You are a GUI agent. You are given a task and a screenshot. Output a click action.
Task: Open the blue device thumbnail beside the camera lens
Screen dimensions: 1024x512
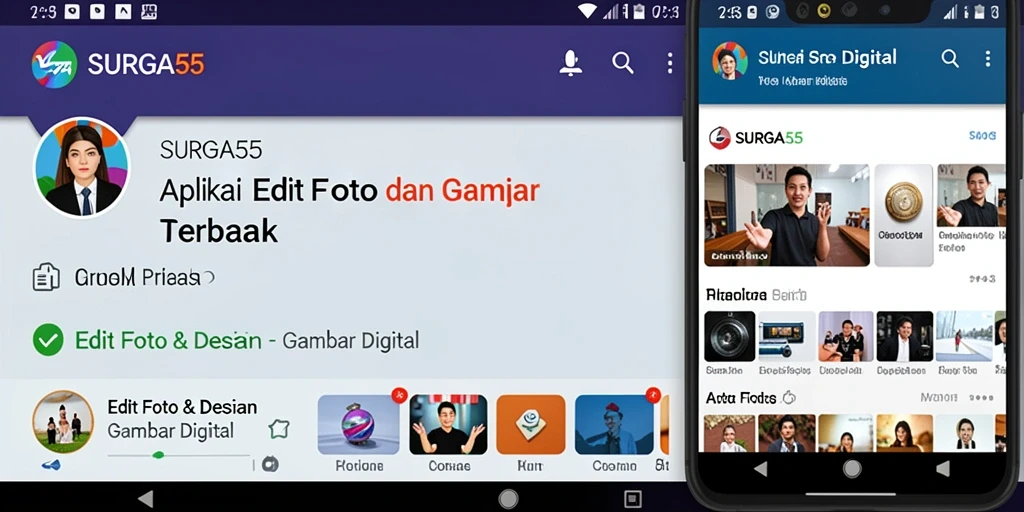click(786, 336)
